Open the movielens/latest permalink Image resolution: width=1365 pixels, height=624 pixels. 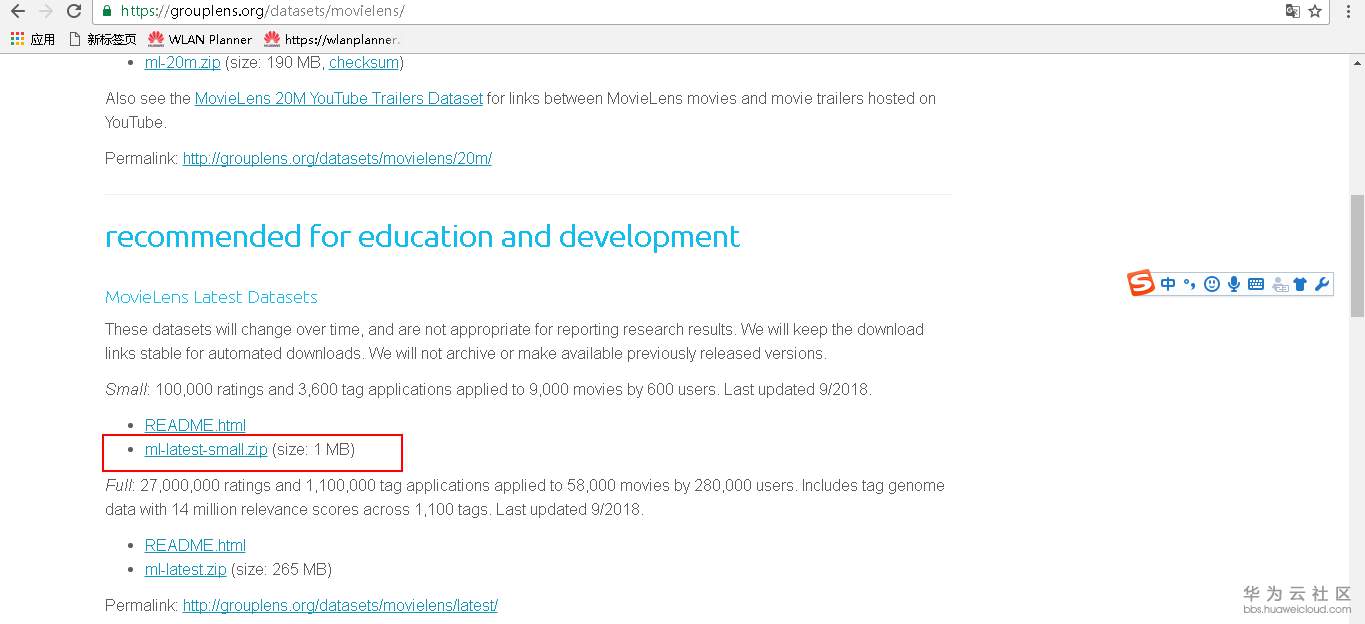tap(340, 605)
